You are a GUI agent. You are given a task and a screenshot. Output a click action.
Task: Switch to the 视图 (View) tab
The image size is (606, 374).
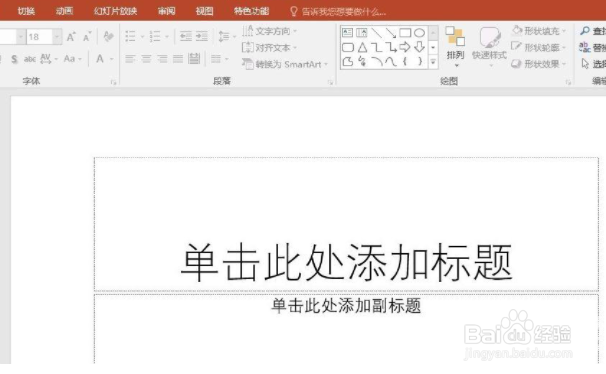204,11
